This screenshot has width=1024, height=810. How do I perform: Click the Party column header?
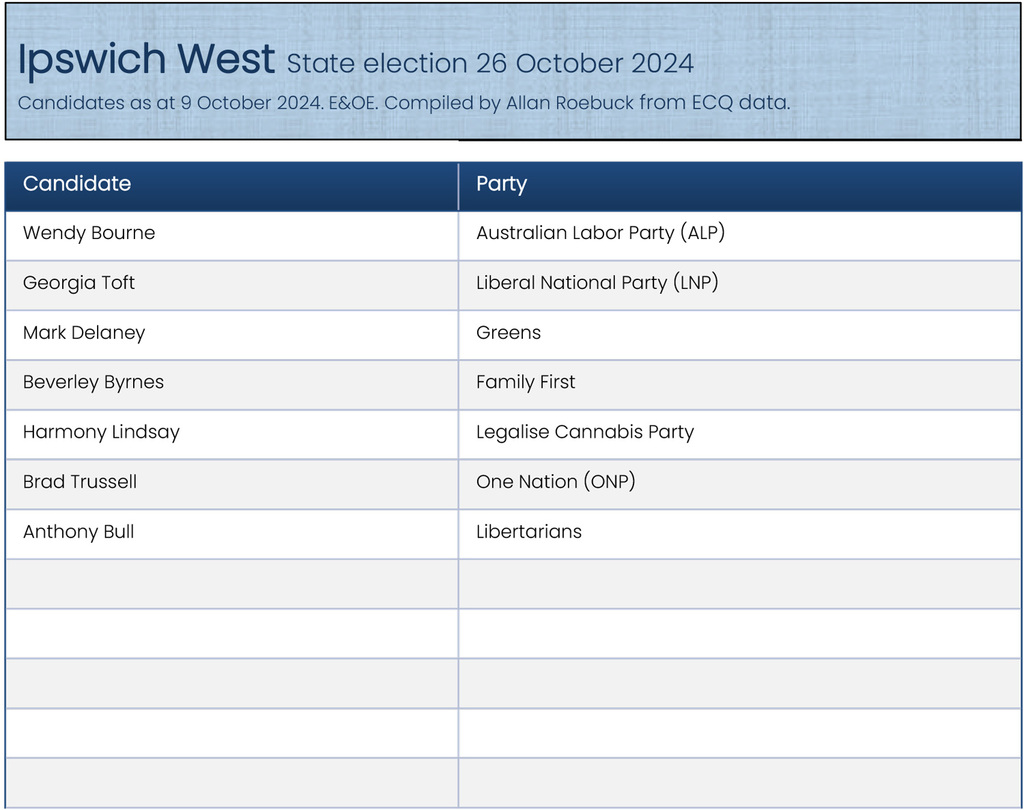coord(501,184)
